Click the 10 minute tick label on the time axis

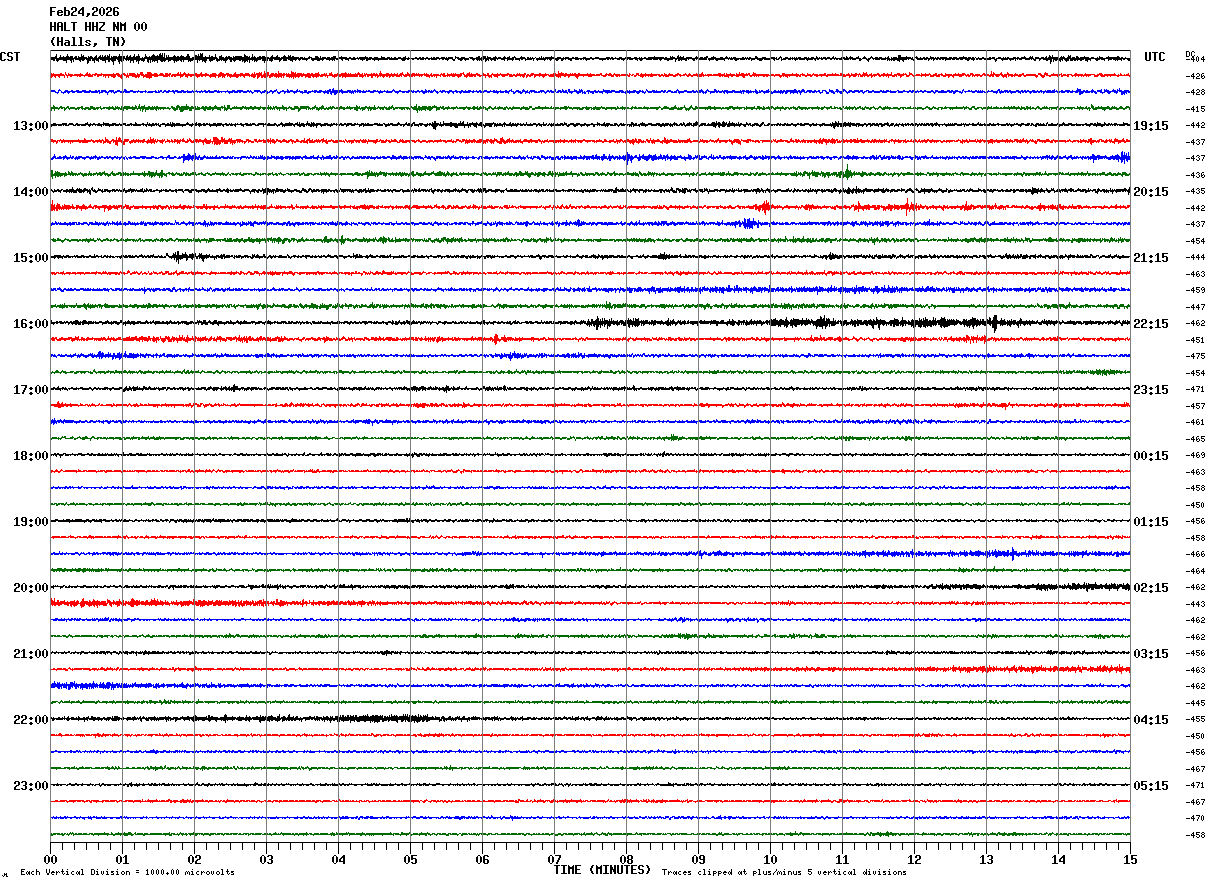coord(770,859)
